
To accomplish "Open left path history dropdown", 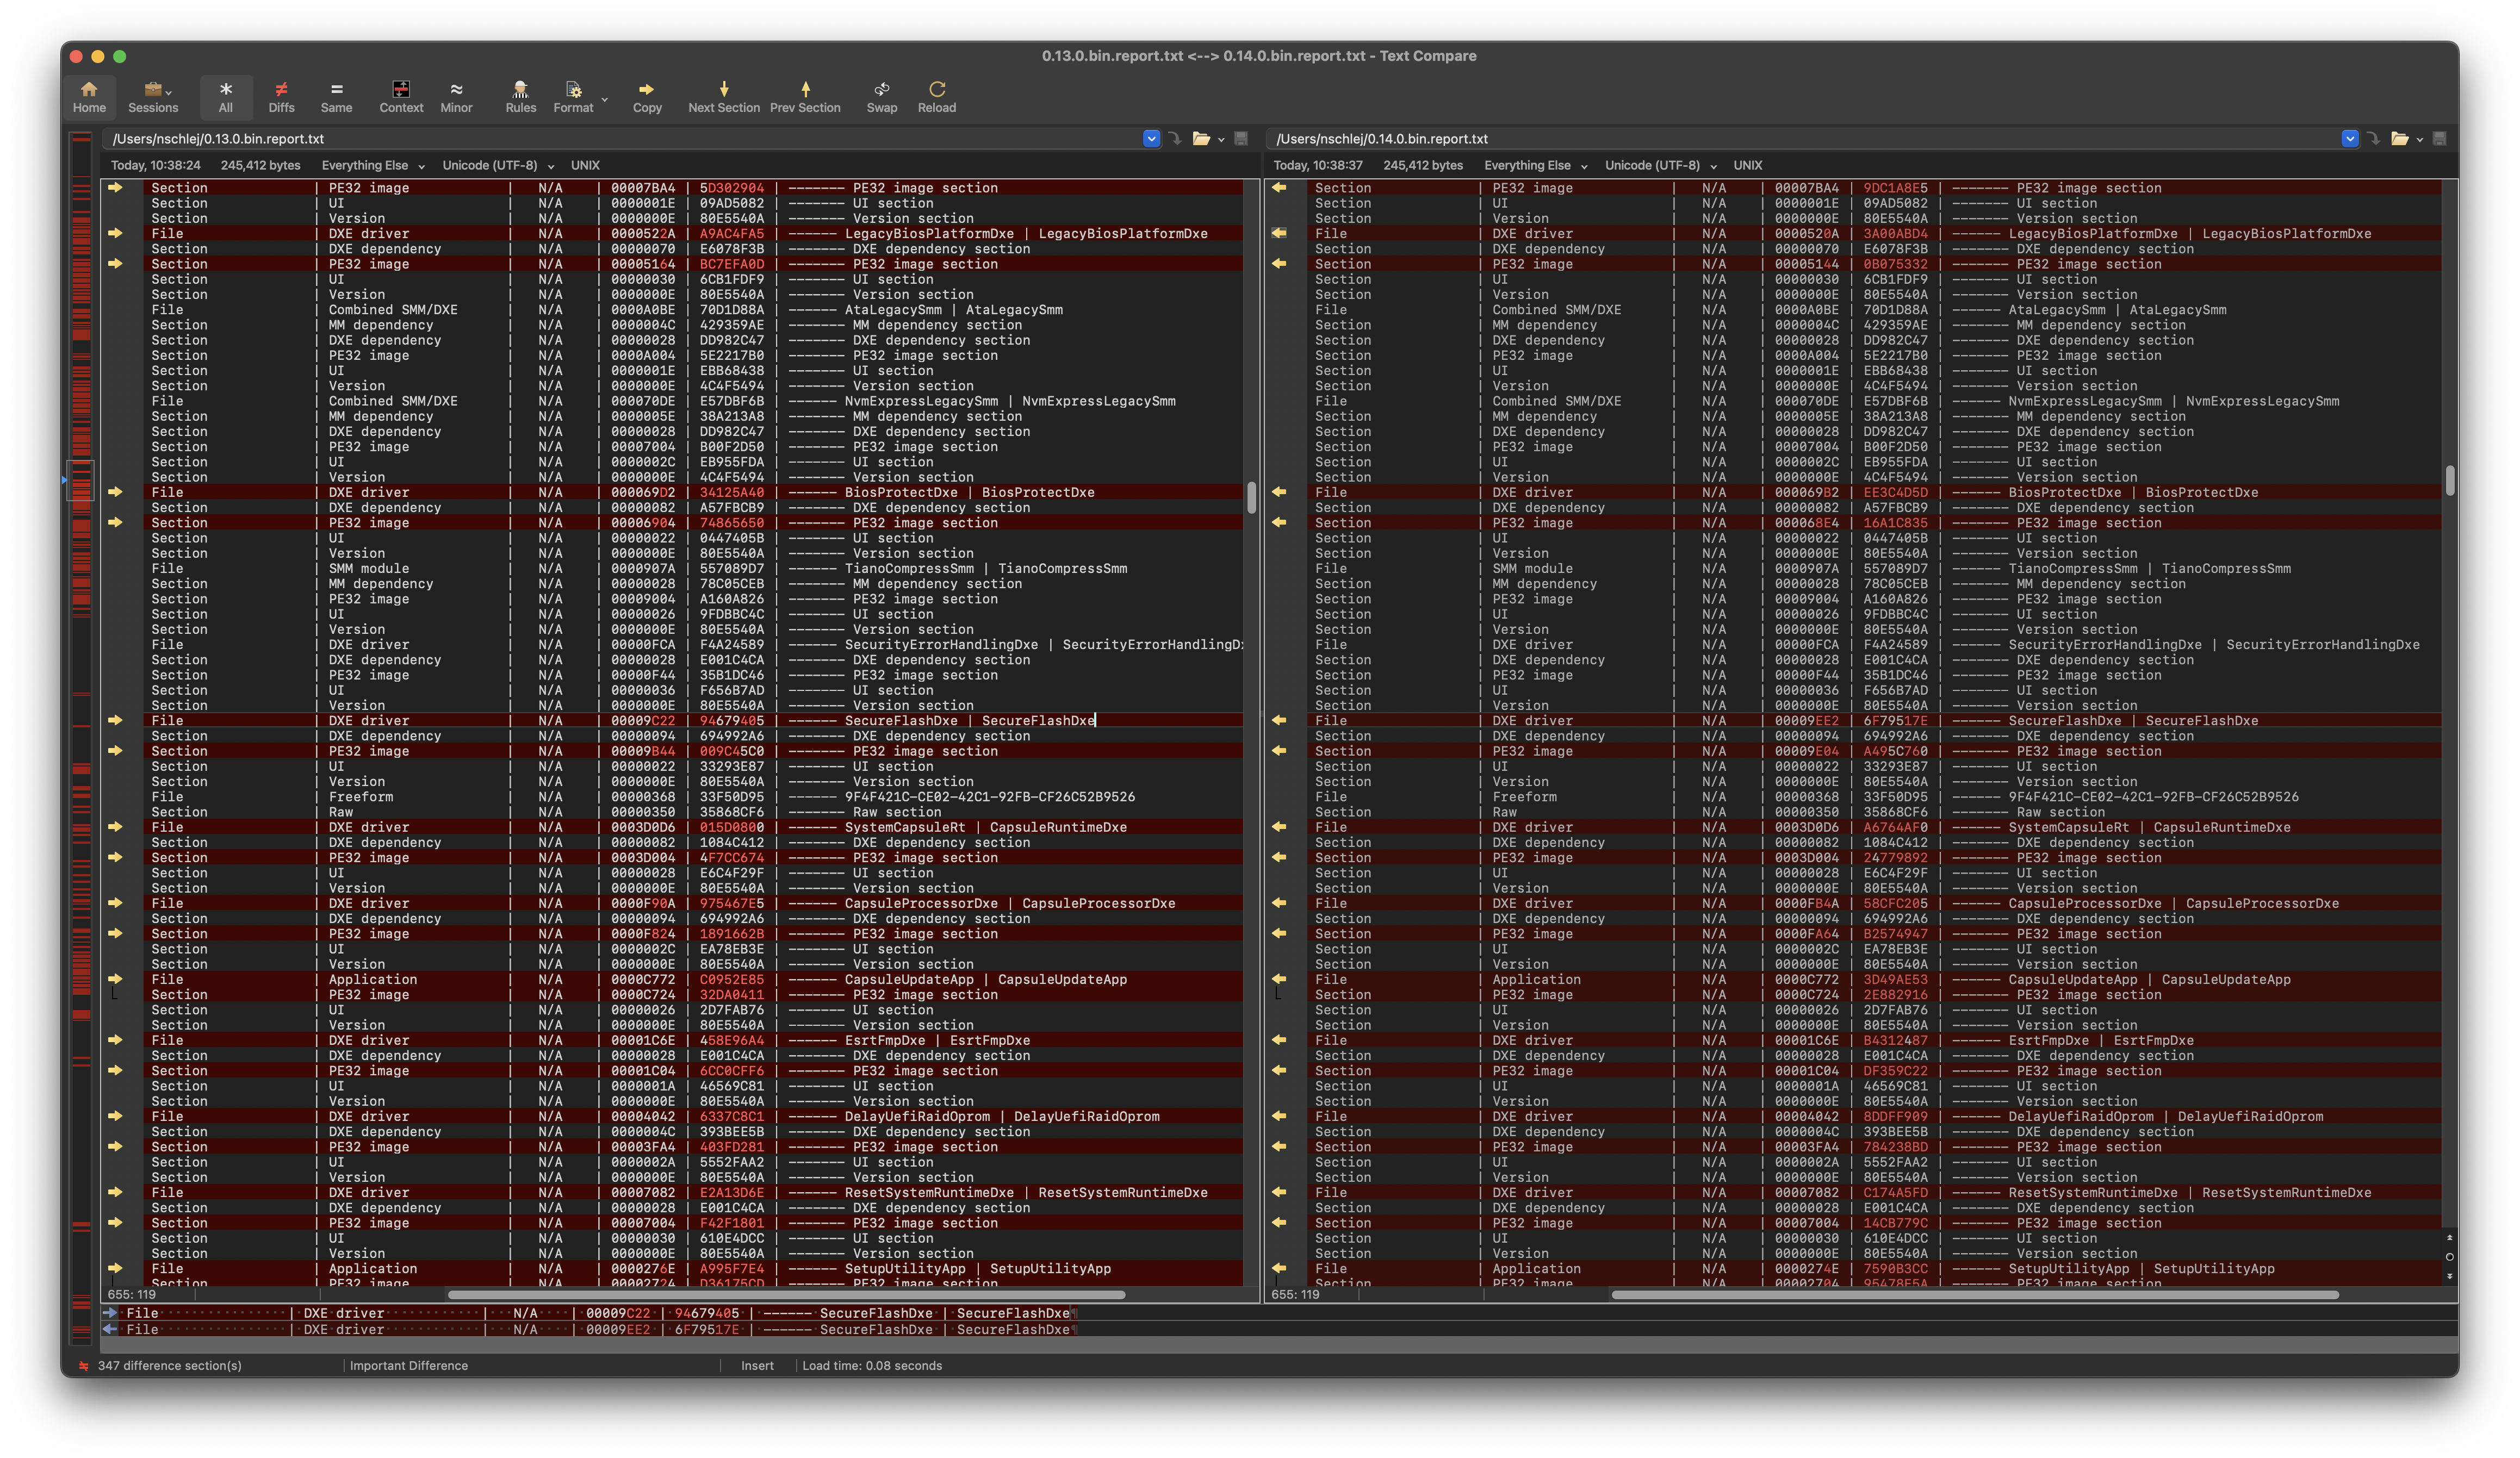I will tap(1151, 139).
